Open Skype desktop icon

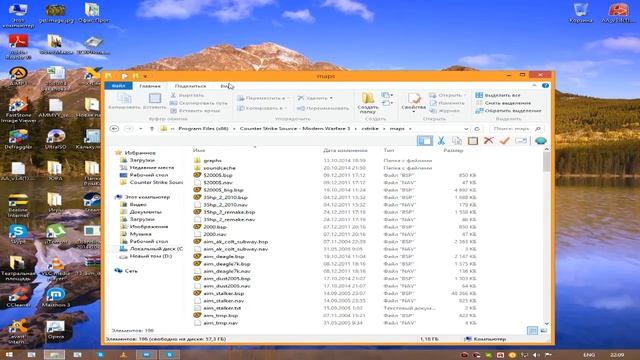coord(18,233)
